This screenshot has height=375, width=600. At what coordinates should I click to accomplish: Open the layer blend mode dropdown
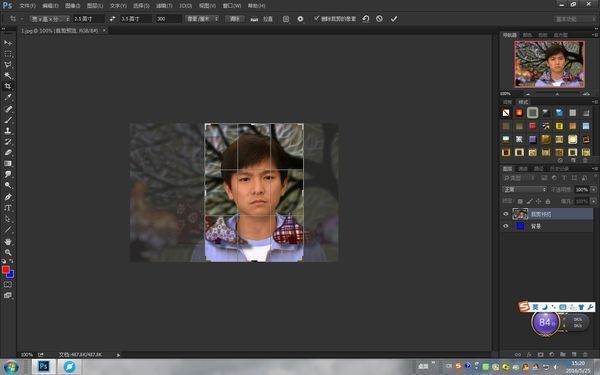(524, 189)
